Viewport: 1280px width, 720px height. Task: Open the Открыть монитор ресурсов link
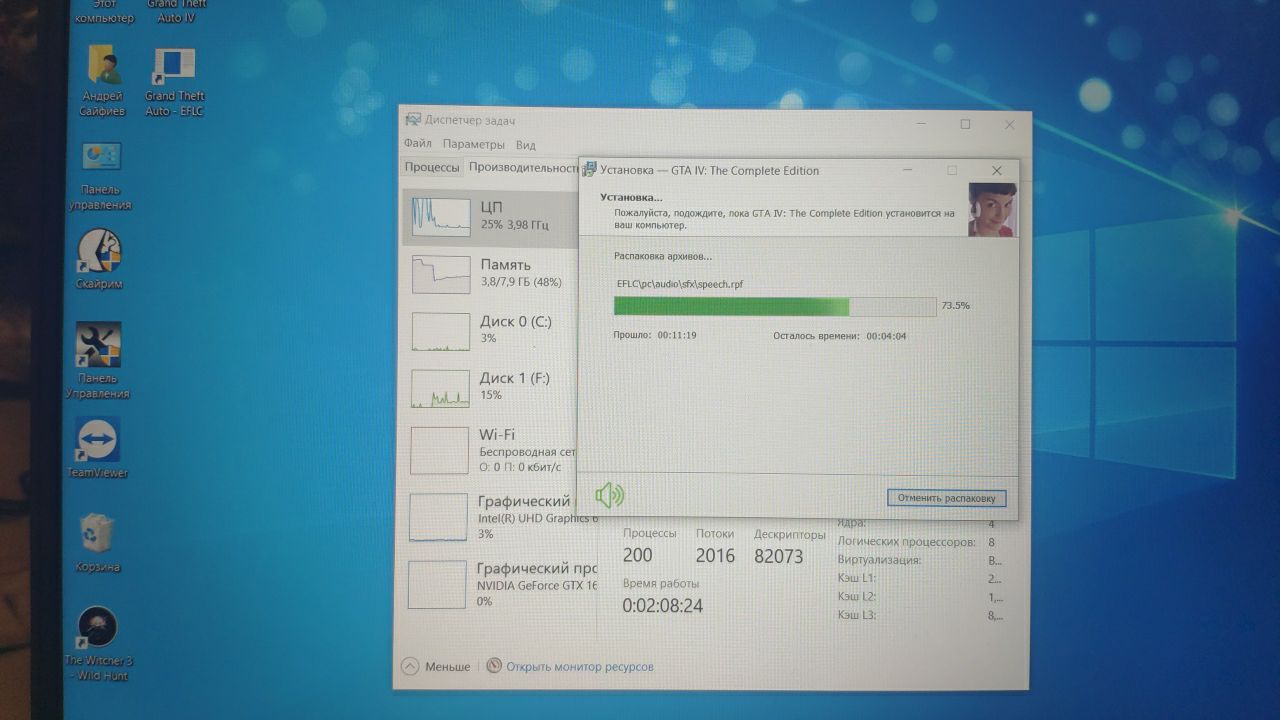tap(580, 666)
